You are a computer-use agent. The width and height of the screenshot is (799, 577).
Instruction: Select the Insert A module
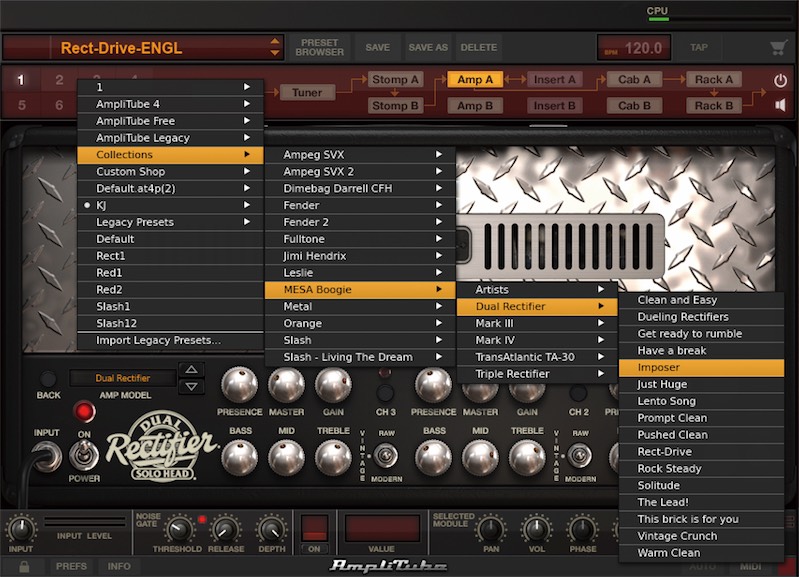pos(554,80)
